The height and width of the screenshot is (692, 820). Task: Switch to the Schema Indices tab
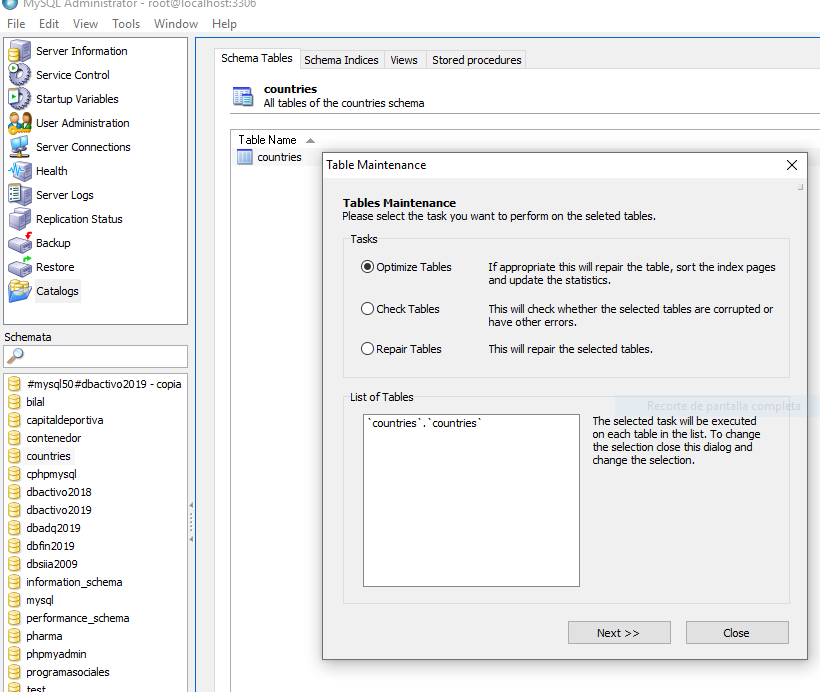click(x=341, y=60)
